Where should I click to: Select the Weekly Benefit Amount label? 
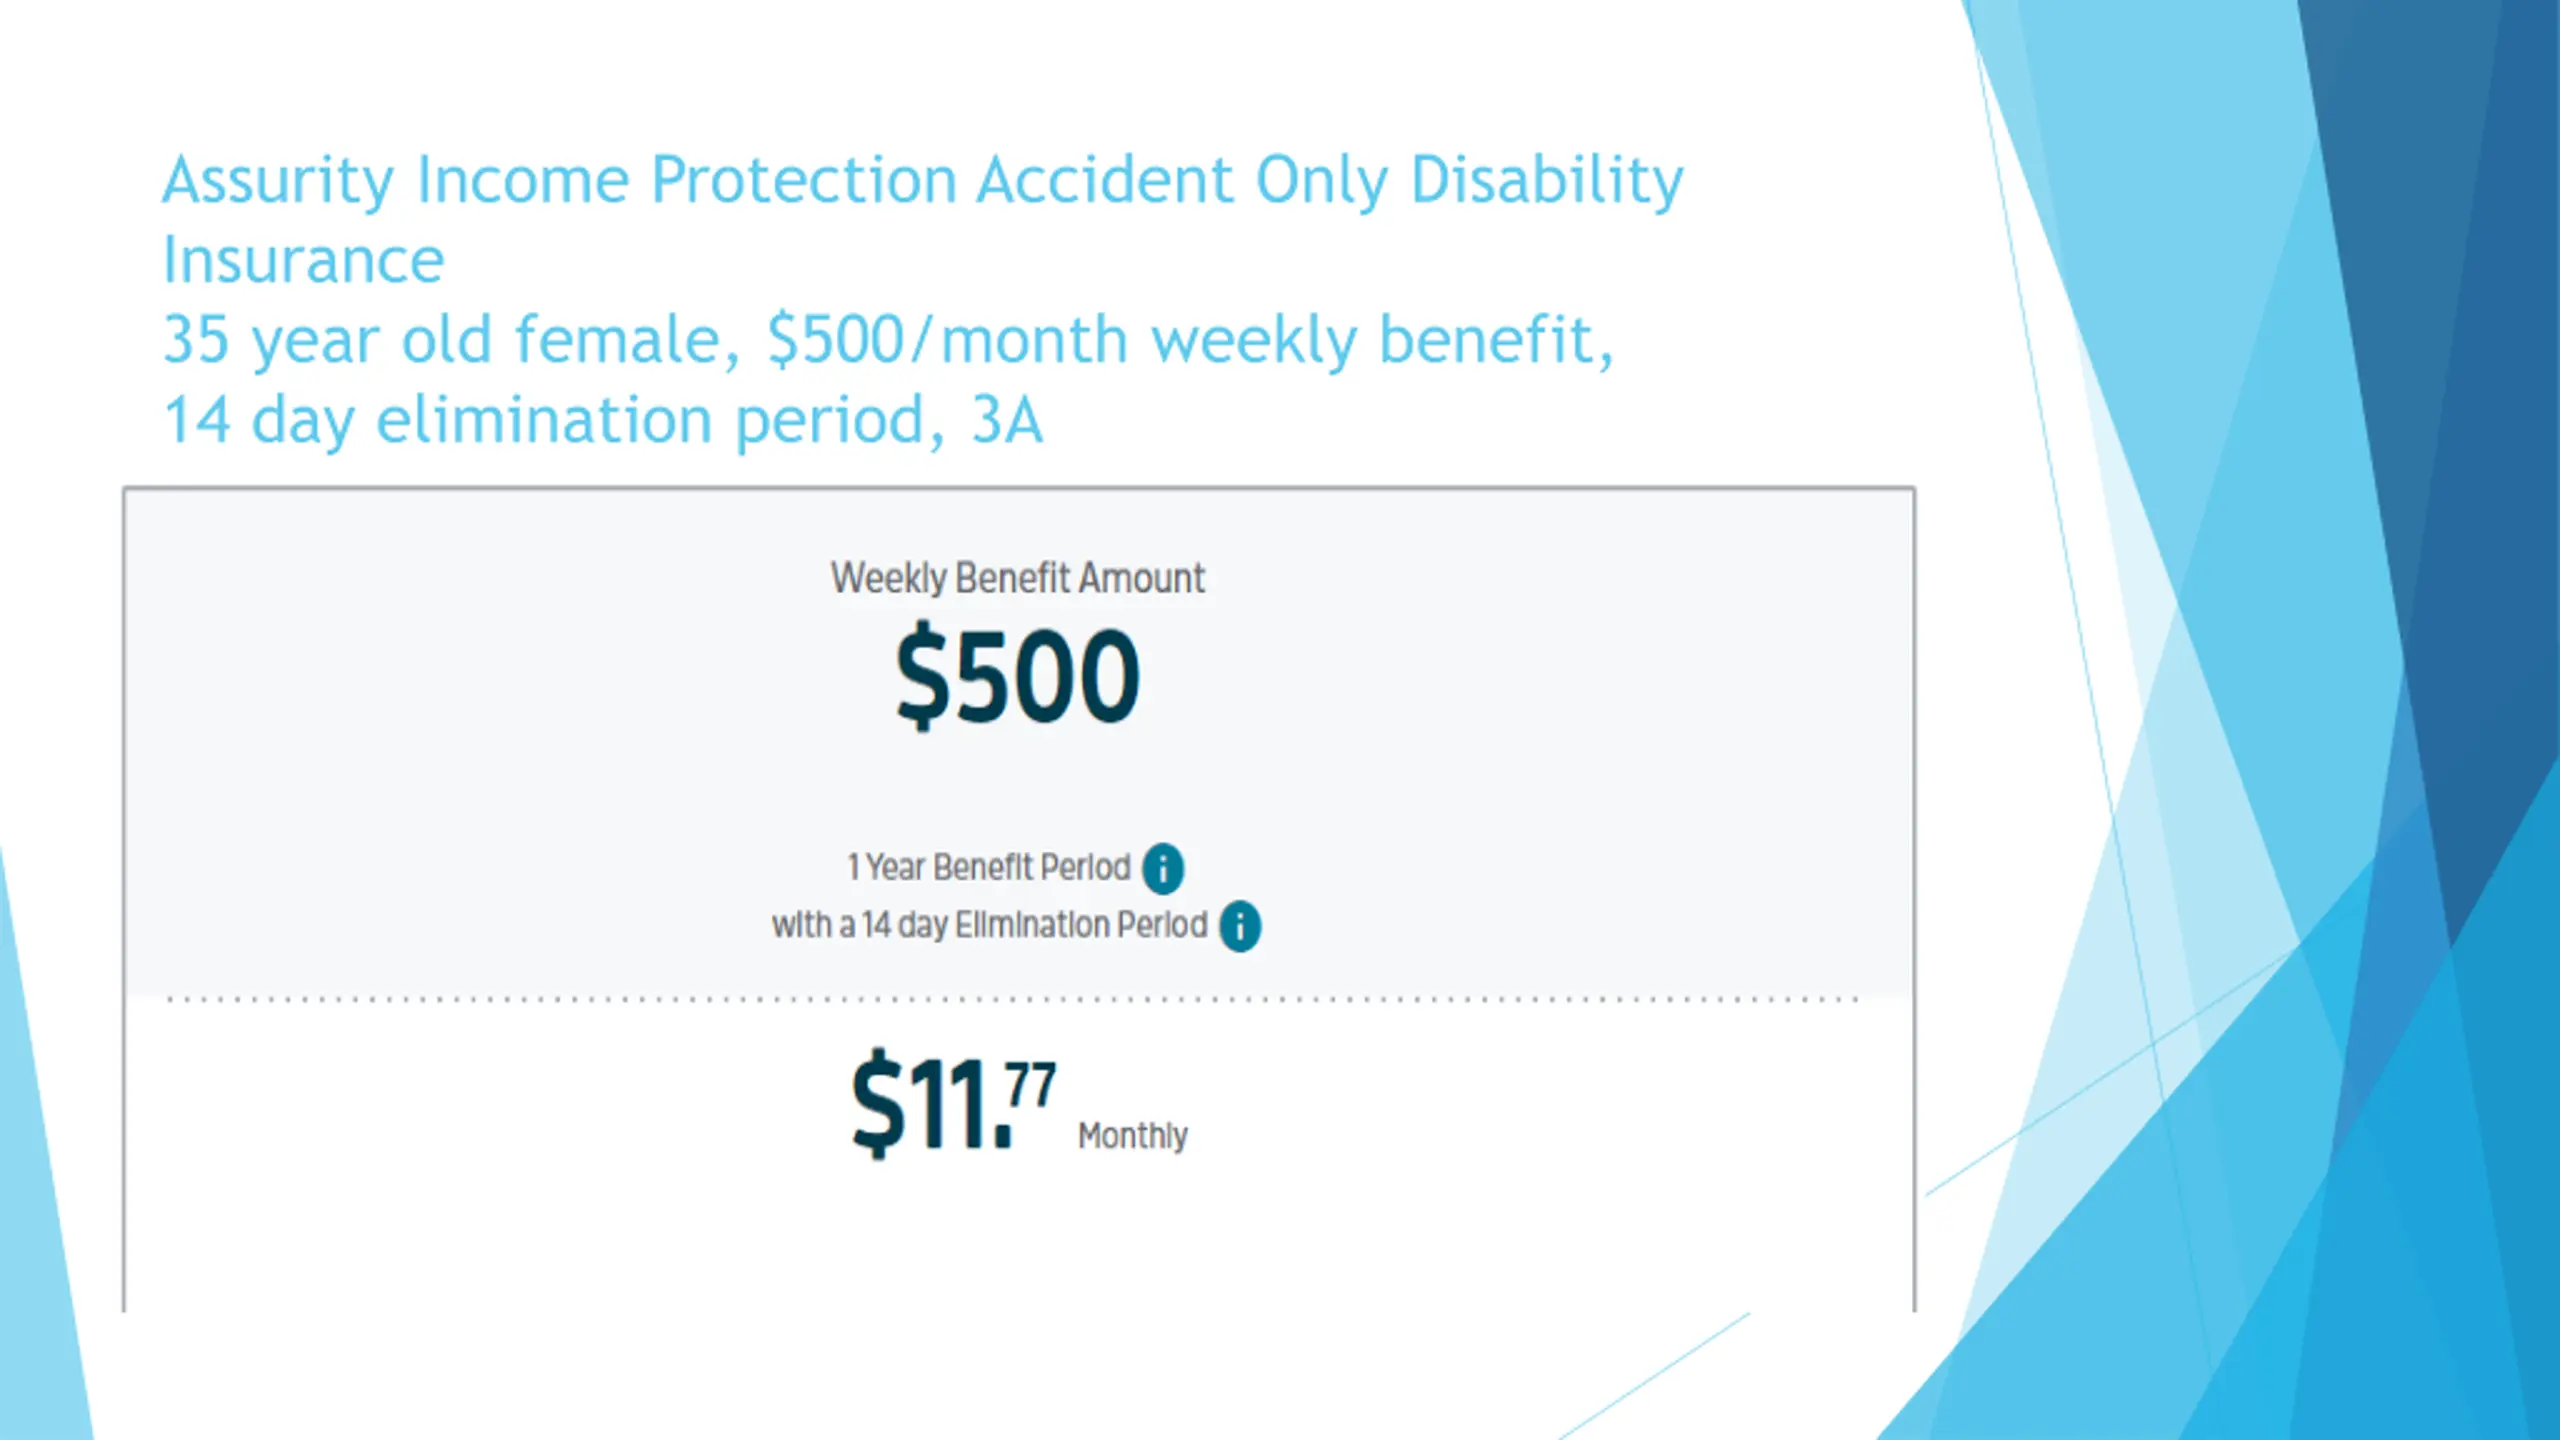pos(1017,578)
